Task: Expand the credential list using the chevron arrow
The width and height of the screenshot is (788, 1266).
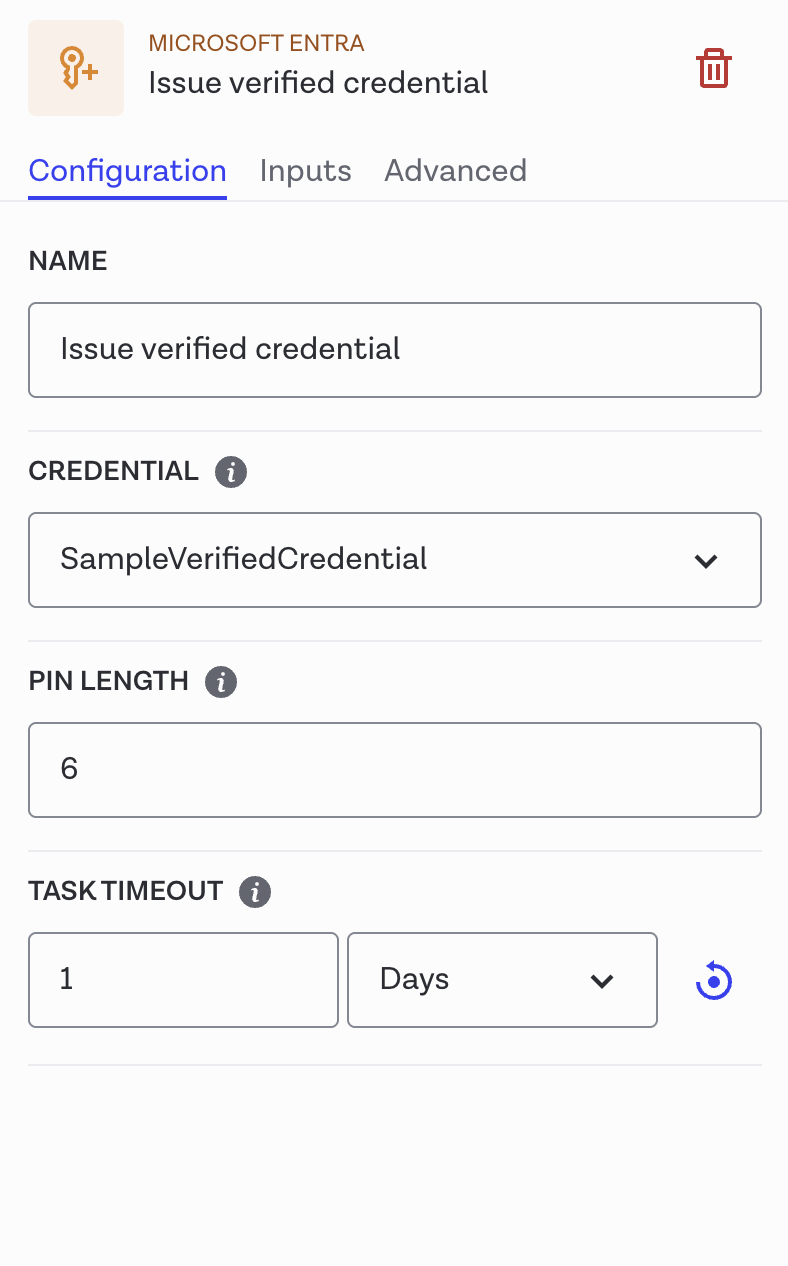Action: [x=706, y=561]
